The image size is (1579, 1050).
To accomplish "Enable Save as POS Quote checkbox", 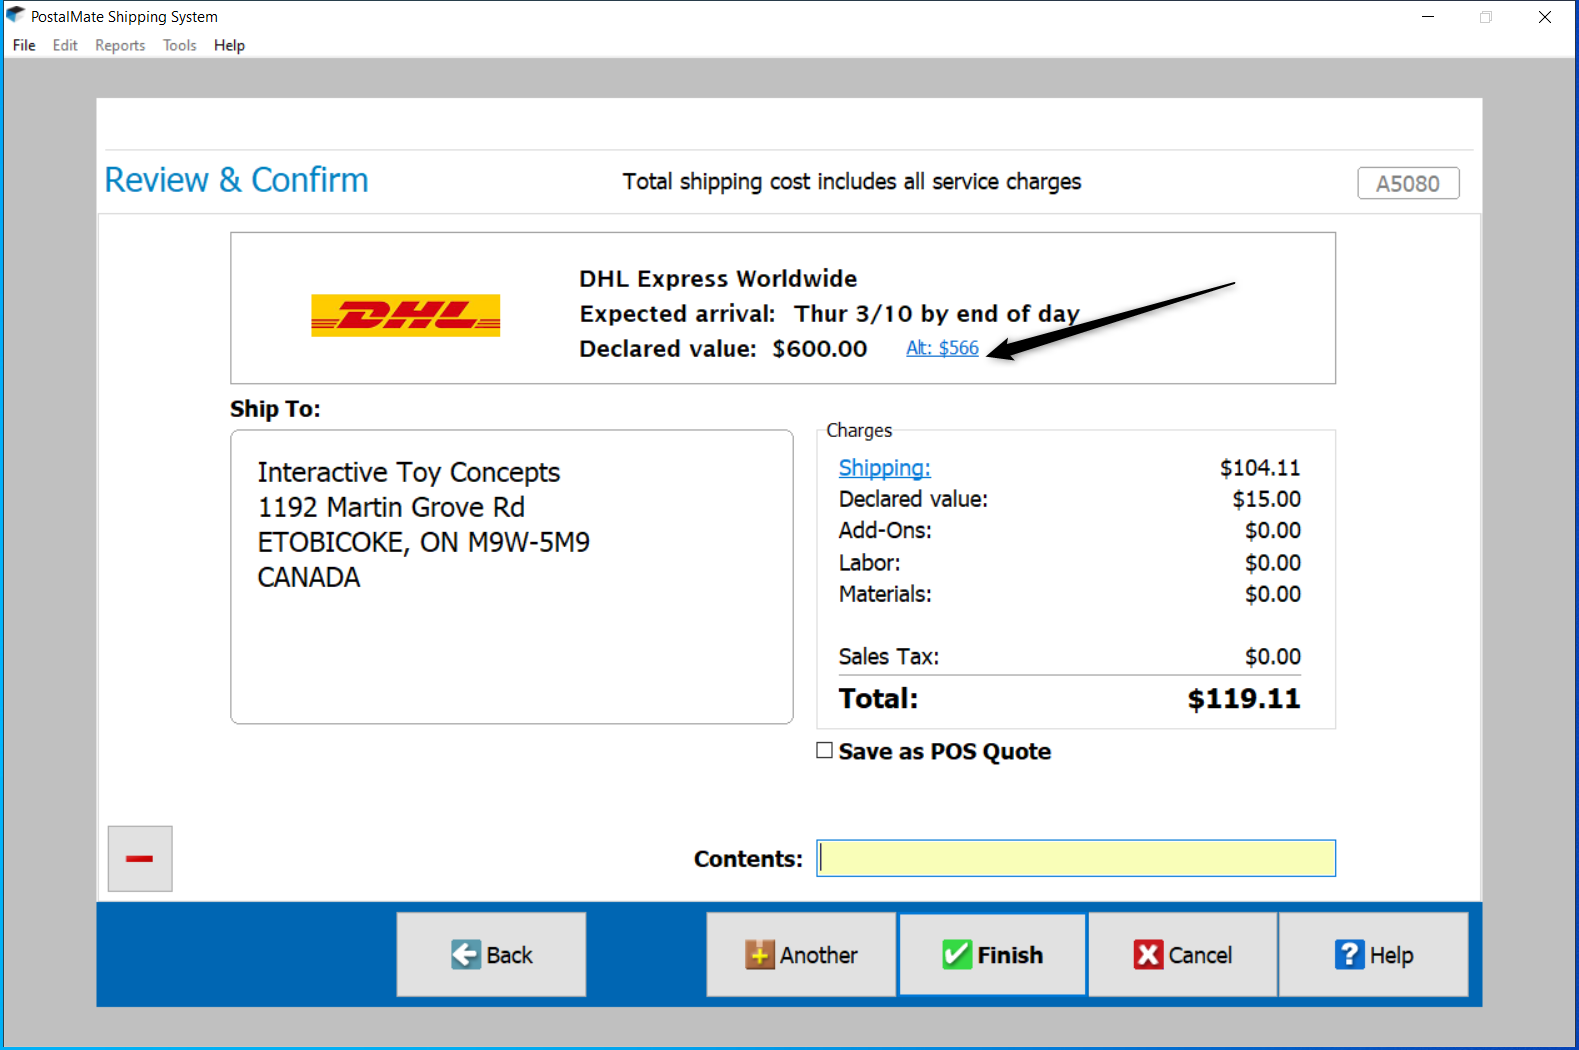I will point(825,750).
